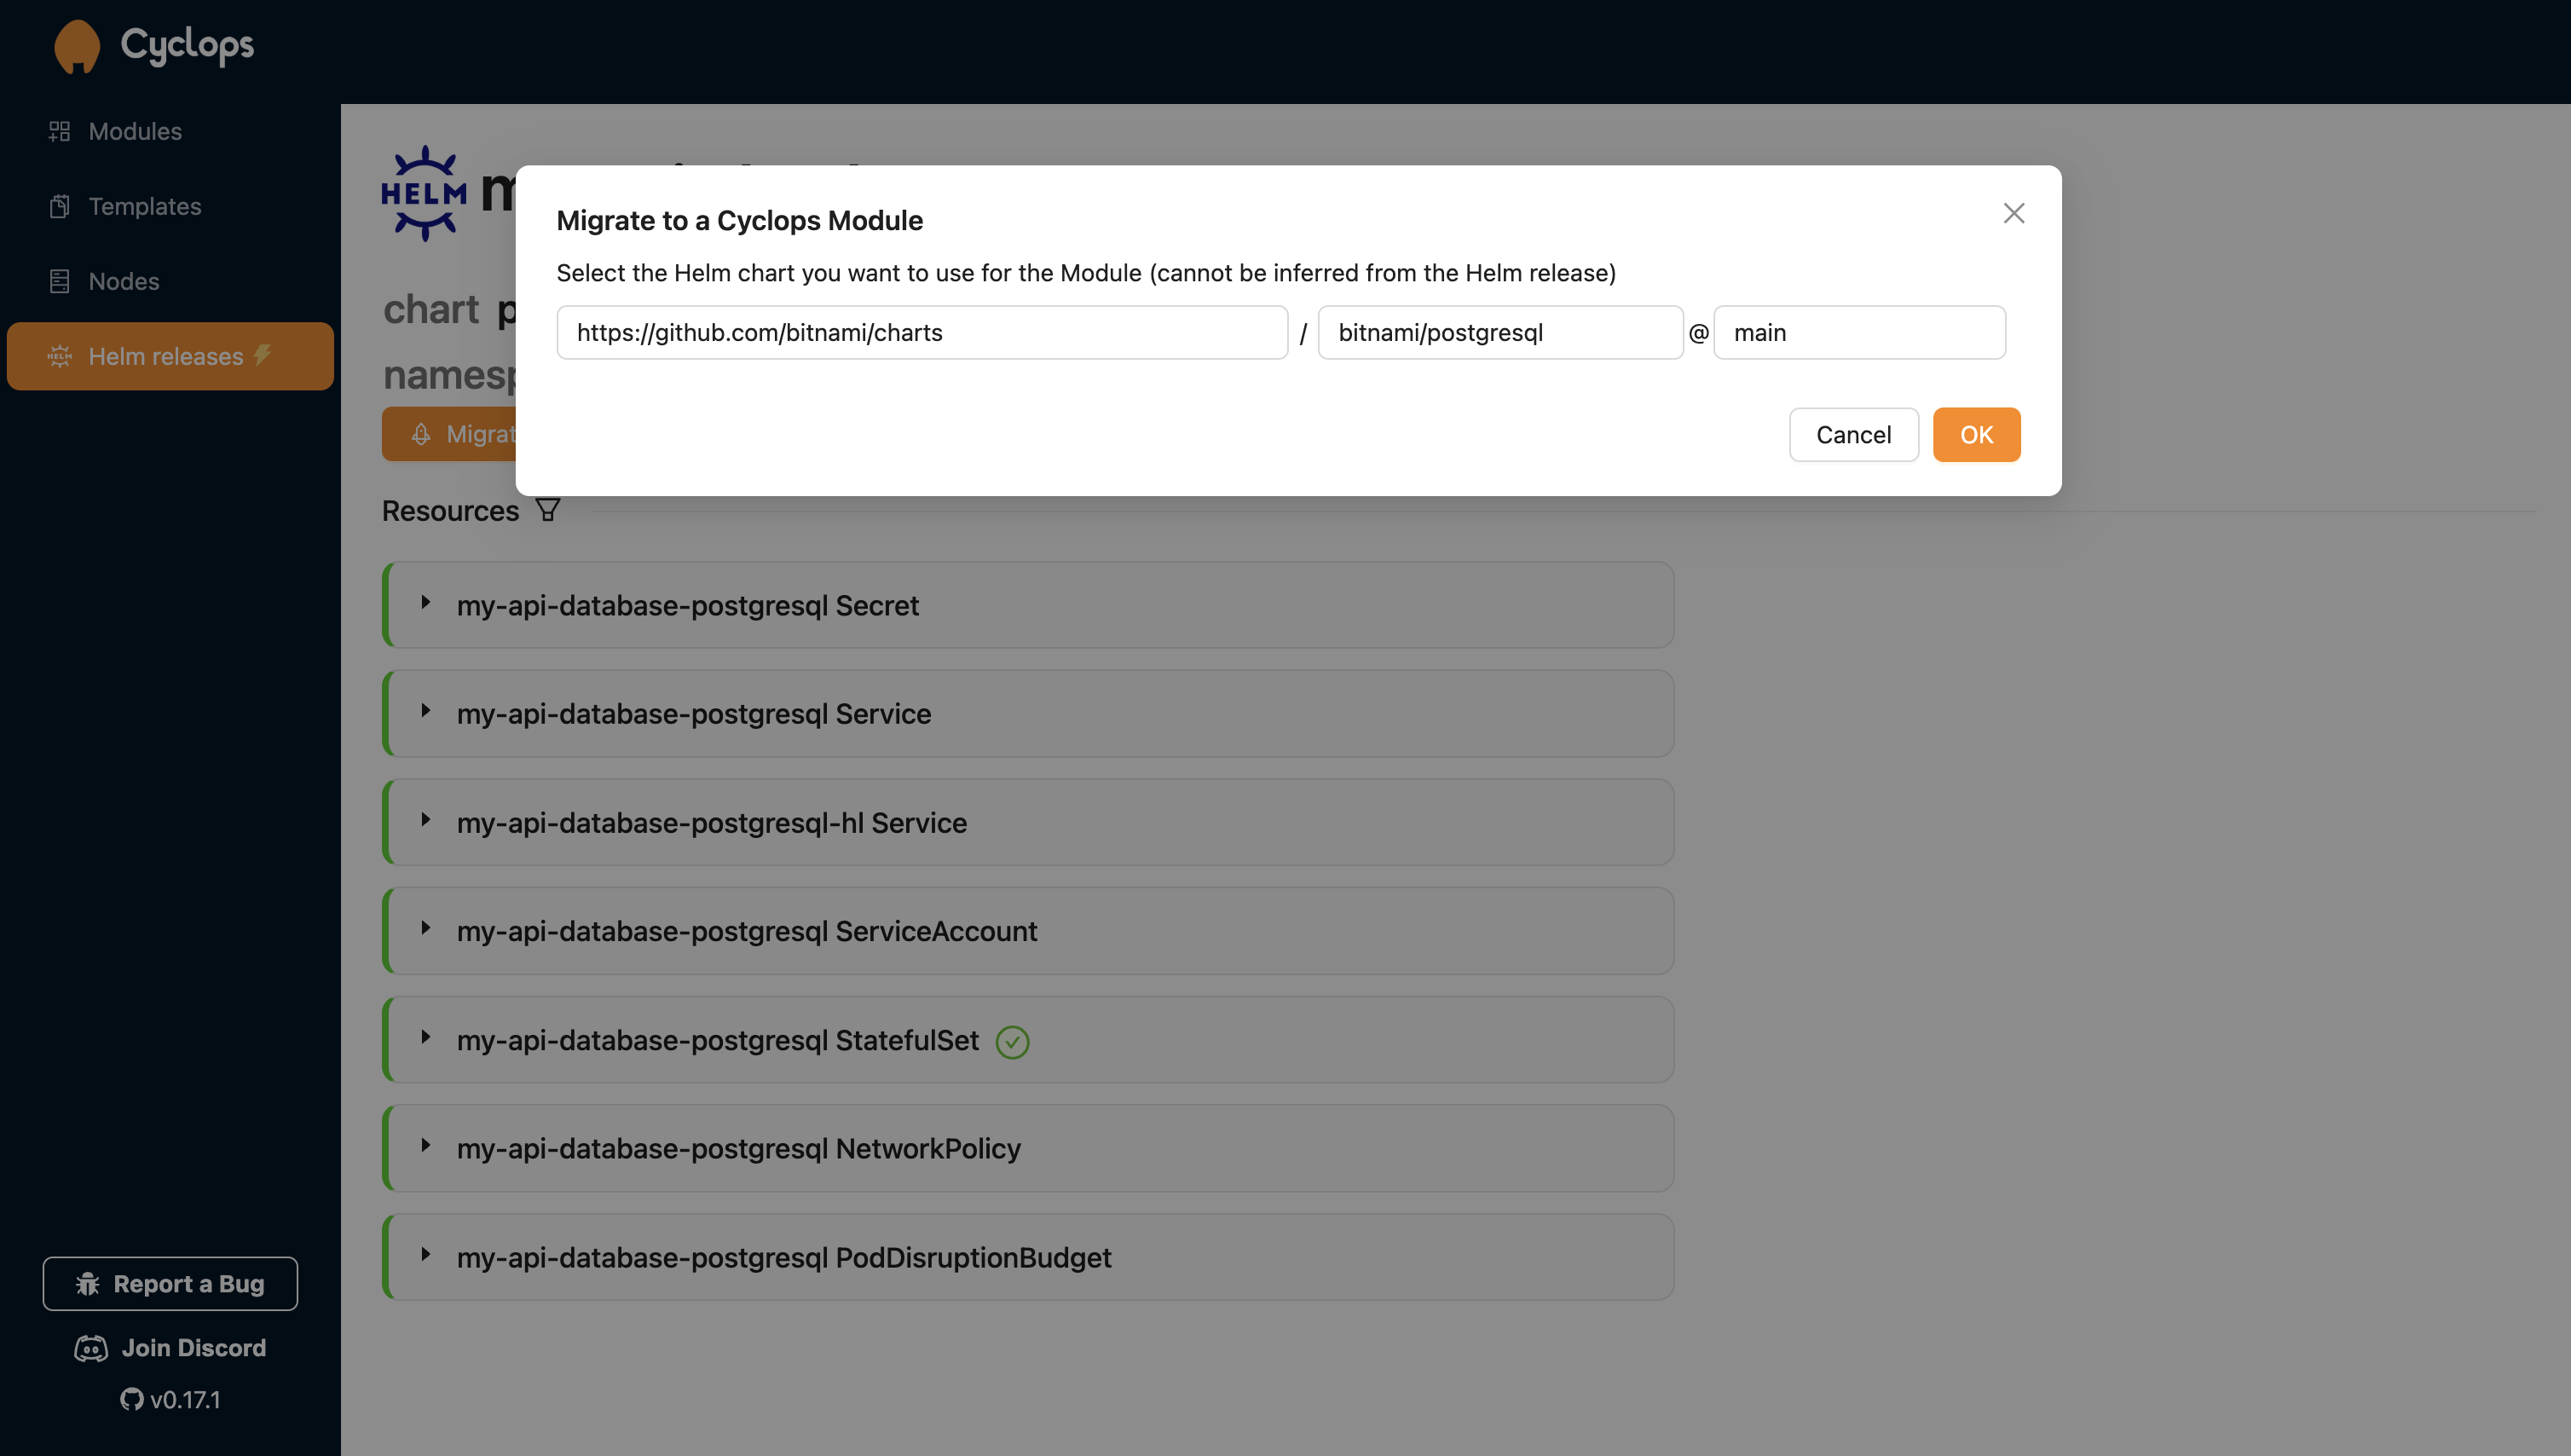Image resolution: width=2571 pixels, height=1456 pixels.
Task: Open the v0.17.1 GitHub version link
Action: point(170,1400)
